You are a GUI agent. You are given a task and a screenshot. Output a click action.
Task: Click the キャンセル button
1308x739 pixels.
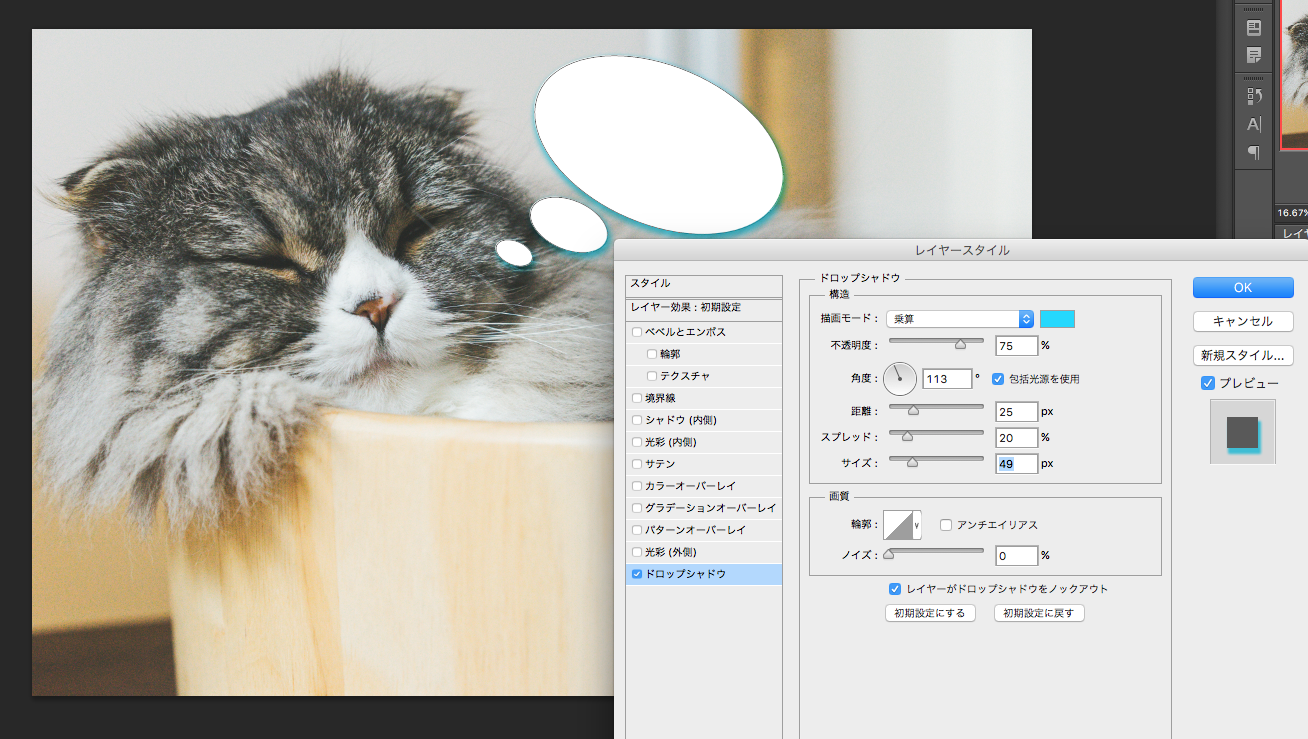(1242, 321)
